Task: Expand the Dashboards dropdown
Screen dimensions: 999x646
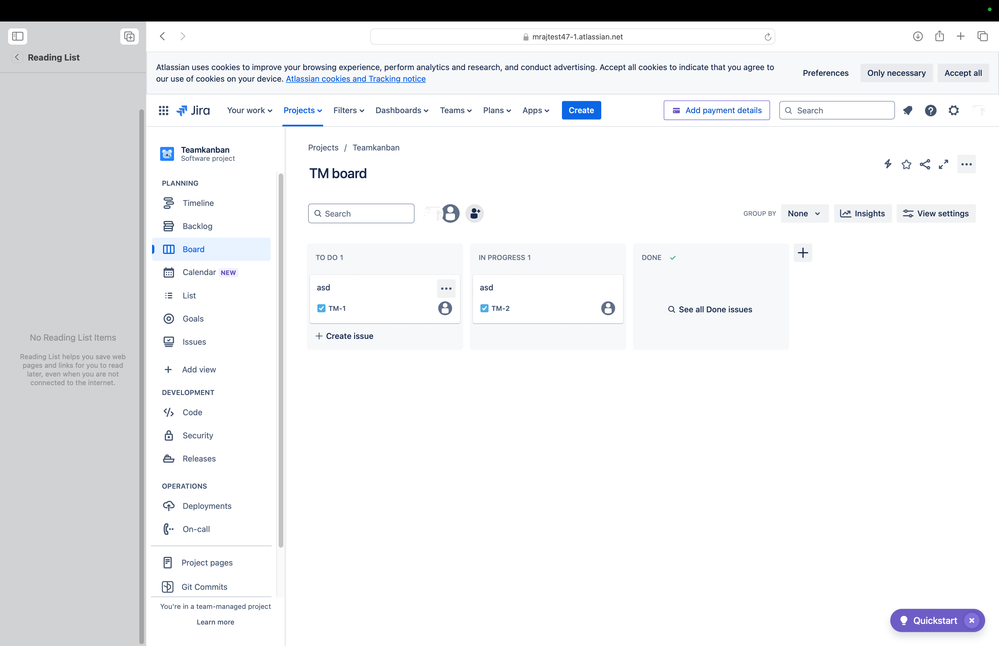Action: 401,110
